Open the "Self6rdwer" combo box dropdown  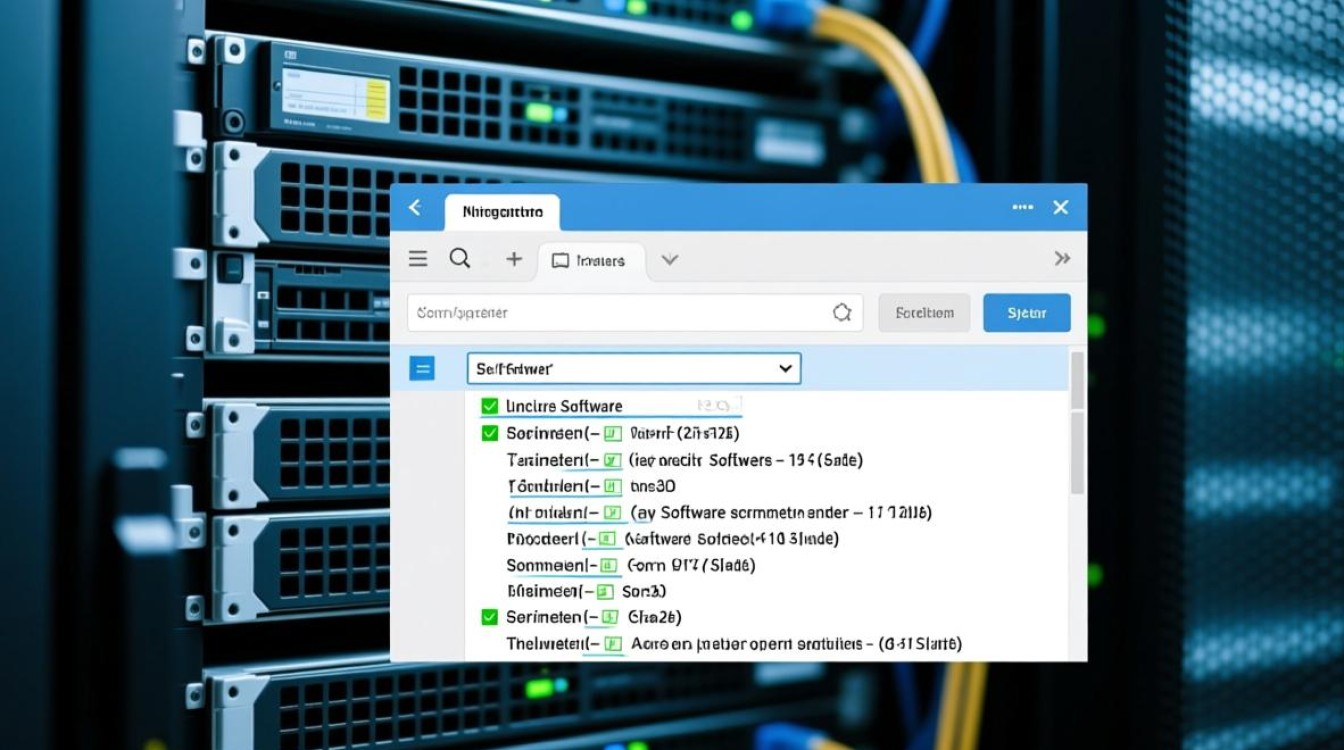tap(634, 369)
